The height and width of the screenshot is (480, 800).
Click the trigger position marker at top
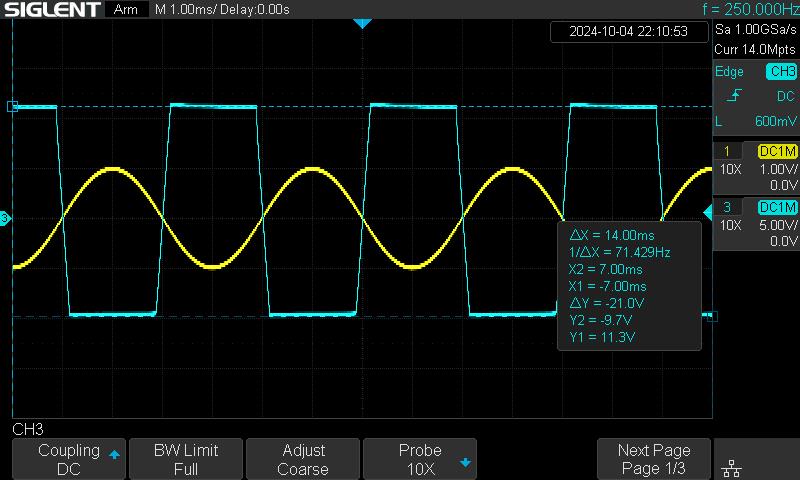click(363, 22)
